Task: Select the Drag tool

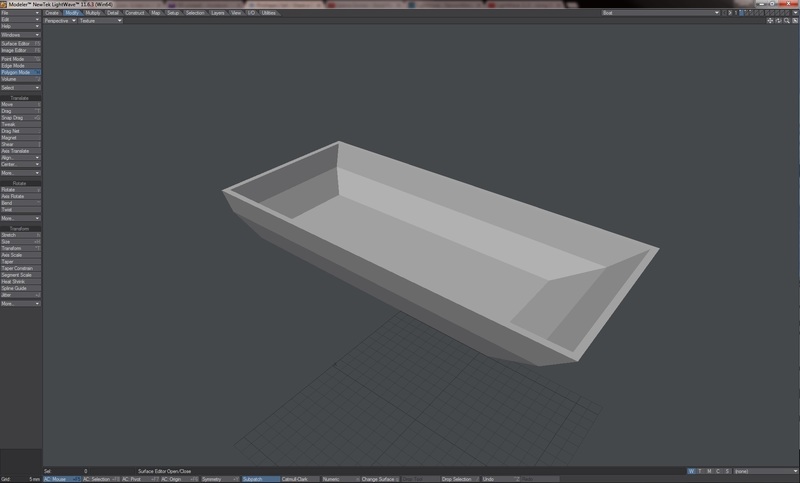Action: (20, 111)
